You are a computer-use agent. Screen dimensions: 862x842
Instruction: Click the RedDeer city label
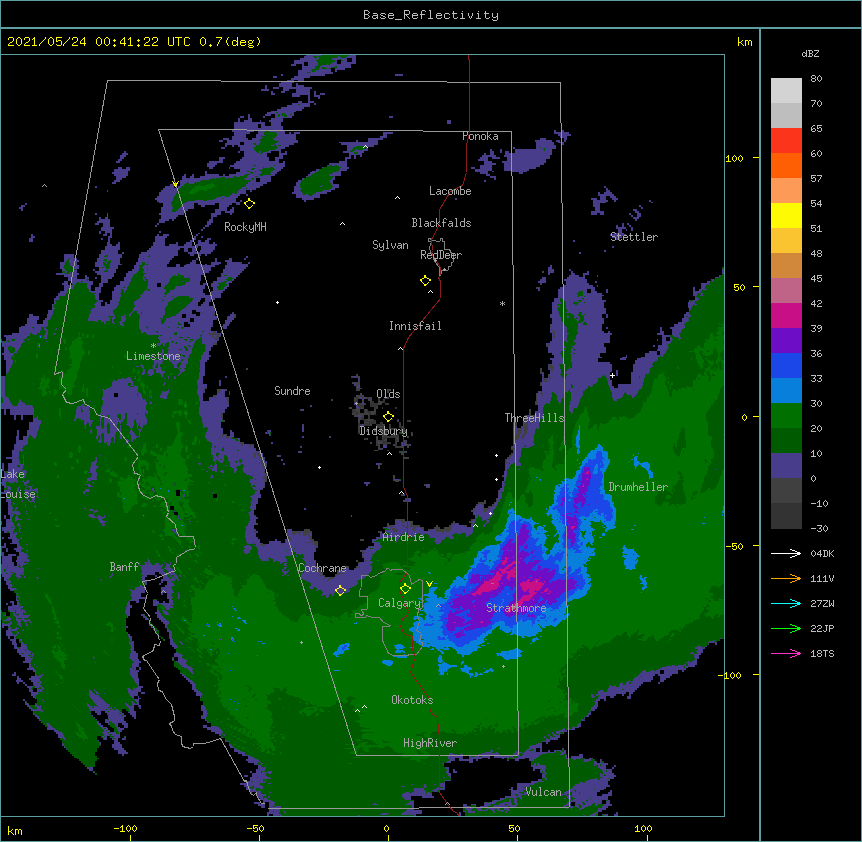click(441, 255)
